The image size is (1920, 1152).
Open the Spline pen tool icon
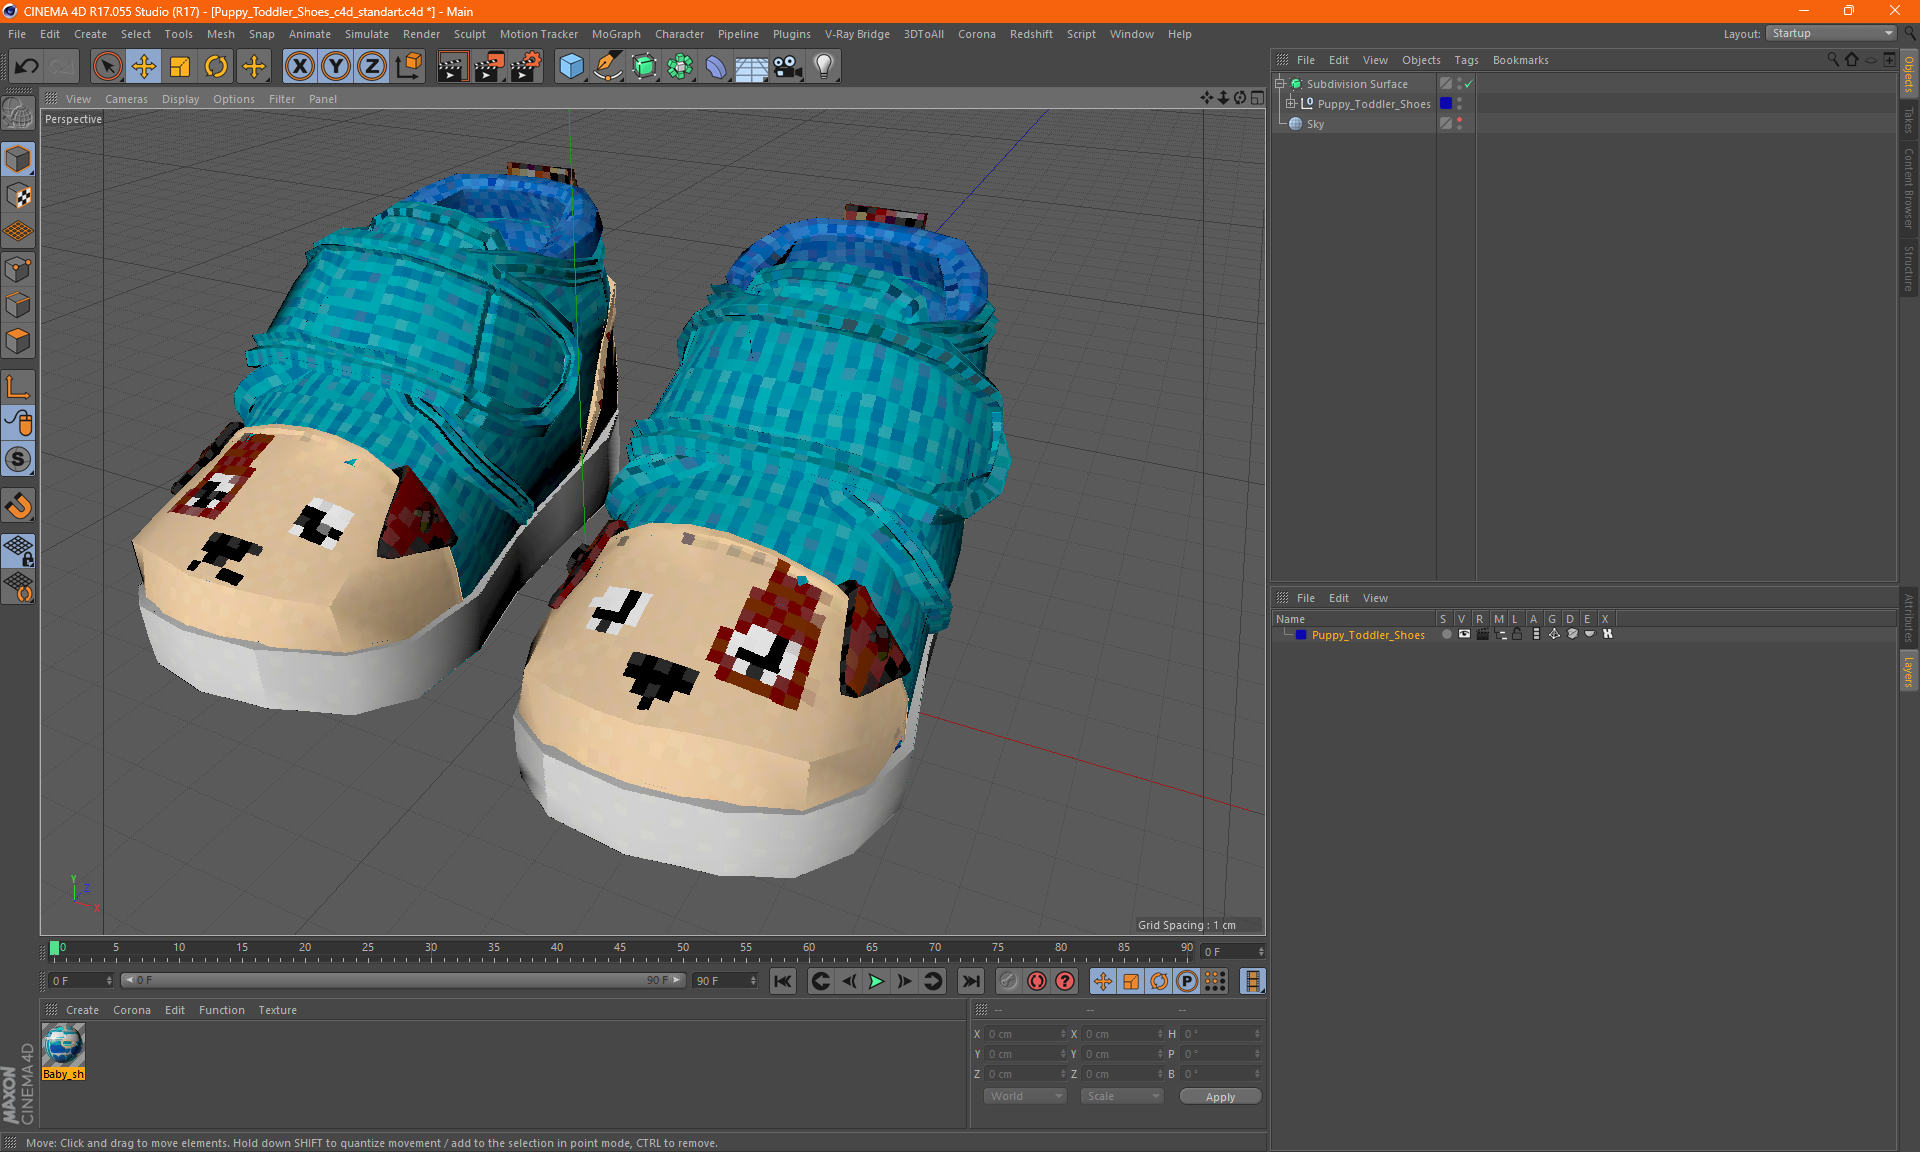(x=608, y=67)
